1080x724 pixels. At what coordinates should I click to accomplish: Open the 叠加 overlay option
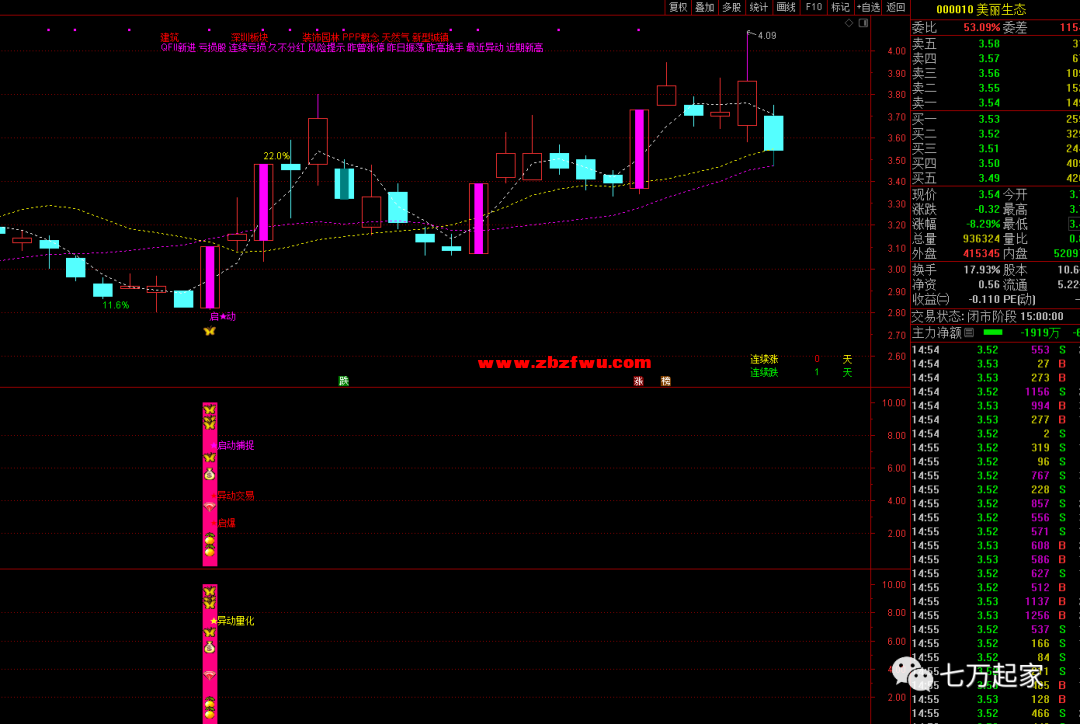705,7
